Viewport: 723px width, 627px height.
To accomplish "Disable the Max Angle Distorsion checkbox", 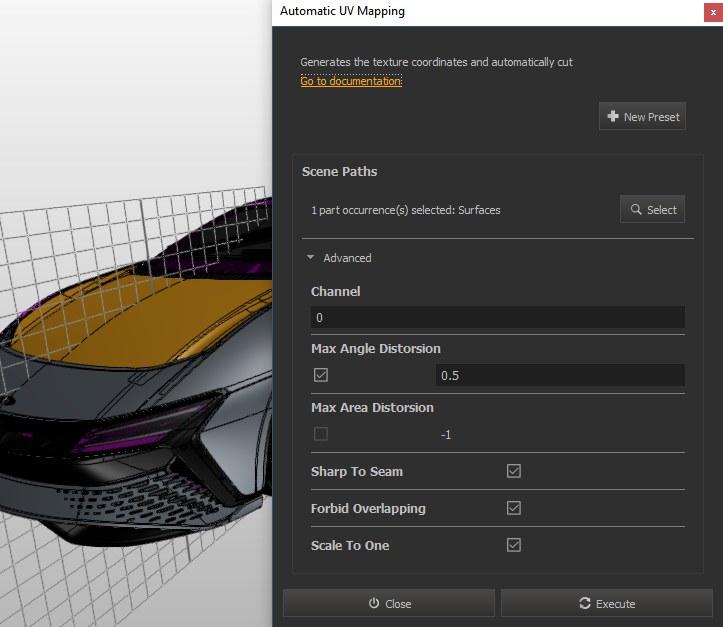I will pos(321,375).
